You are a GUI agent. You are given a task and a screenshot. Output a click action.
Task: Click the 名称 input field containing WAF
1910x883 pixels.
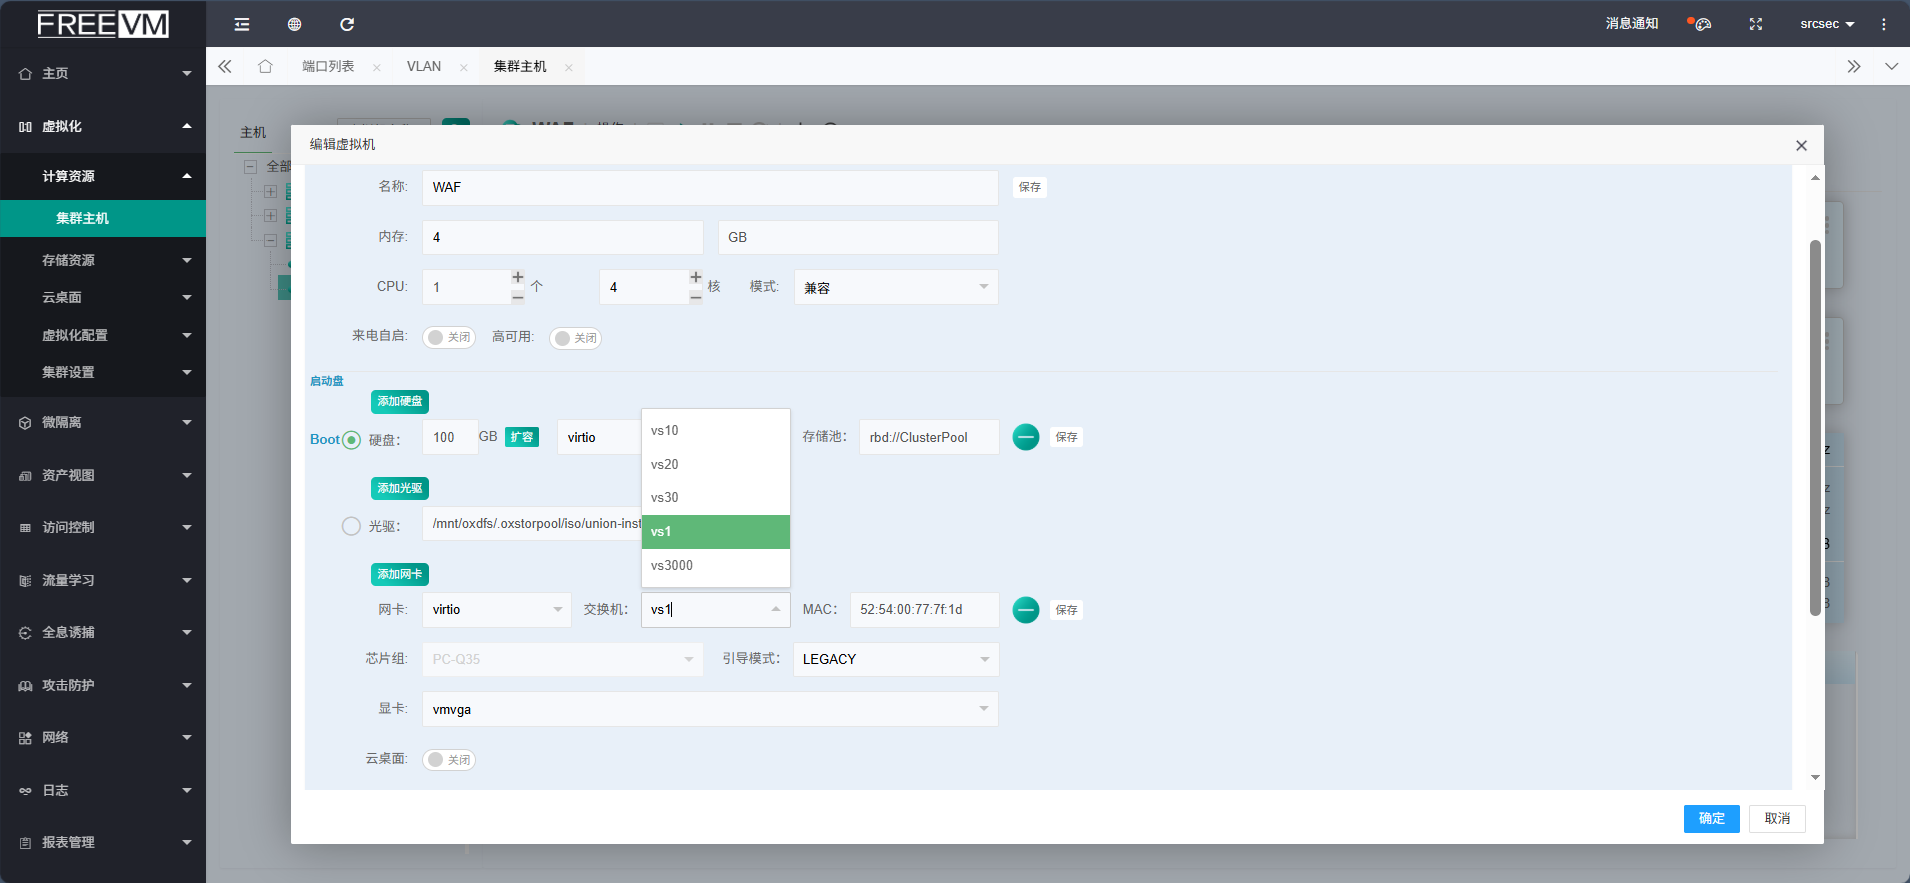(x=709, y=187)
